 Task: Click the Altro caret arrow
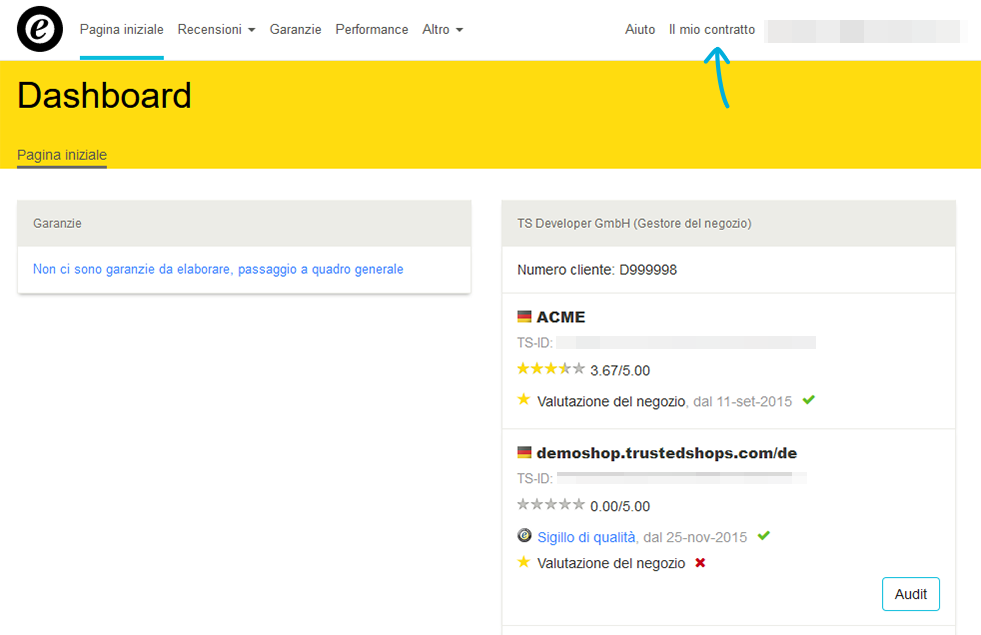tap(459, 30)
